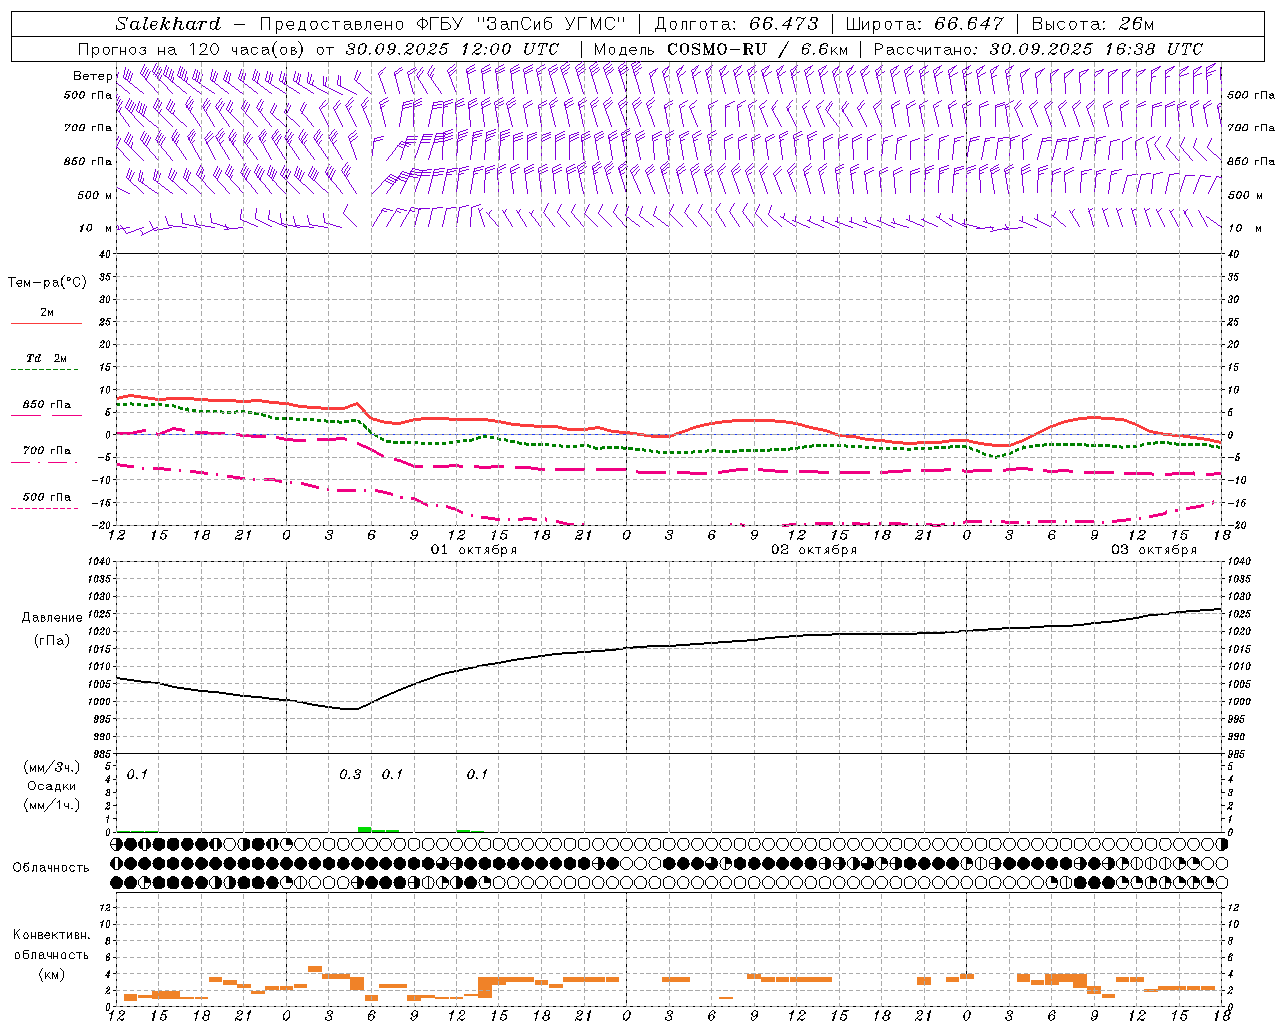
Task: Click the '700 гПа' temperature legend entry
Action: click(x=47, y=451)
